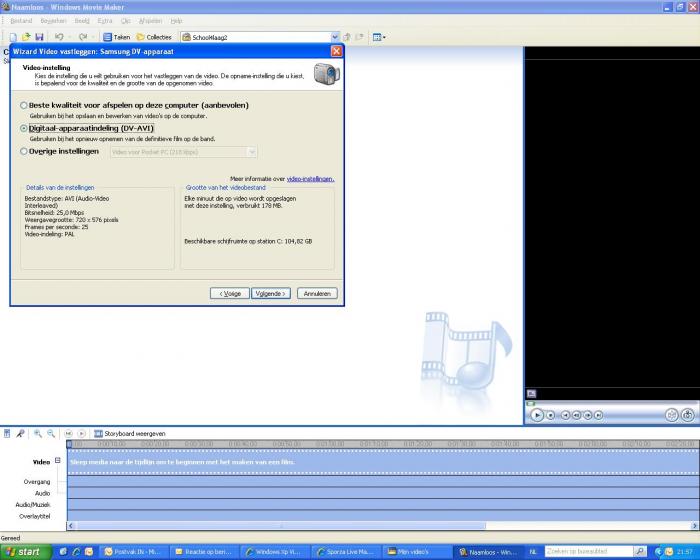The image size is (700, 560).
Task: Click the Undo icon in the toolbar
Action: pyautogui.click(x=58, y=37)
